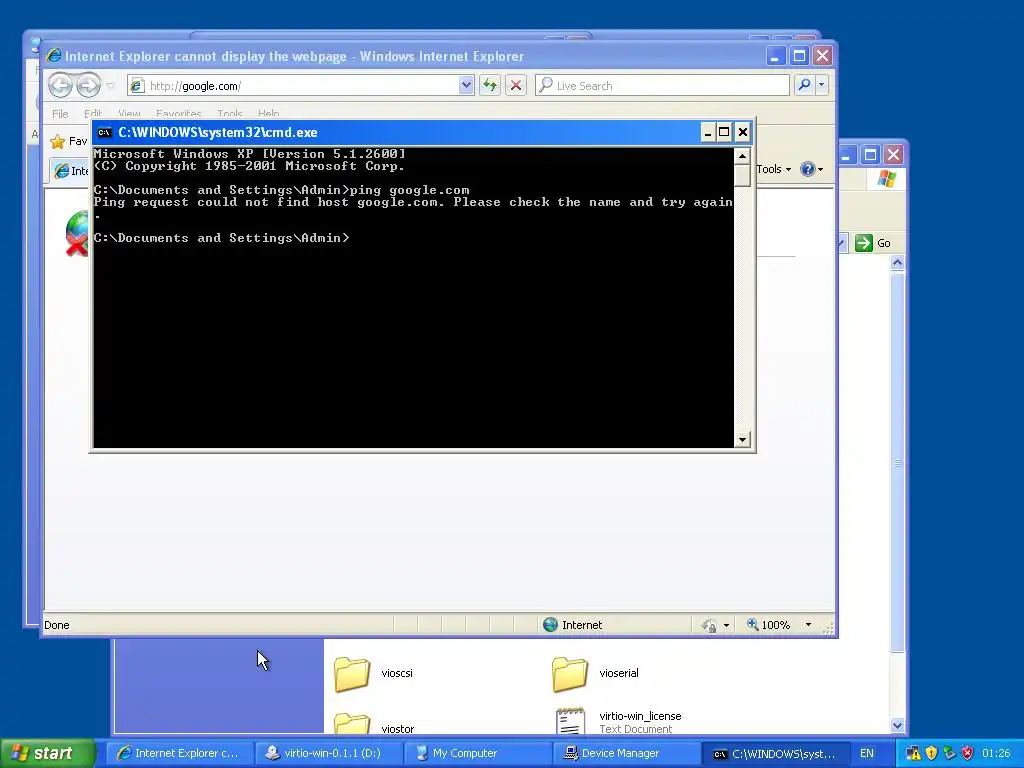Image resolution: width=1024 pixels, height=768 pixels.
Task: Switch to Internet Explorer taskbar button
Action: pyautogui.click(x=178, y=753)
